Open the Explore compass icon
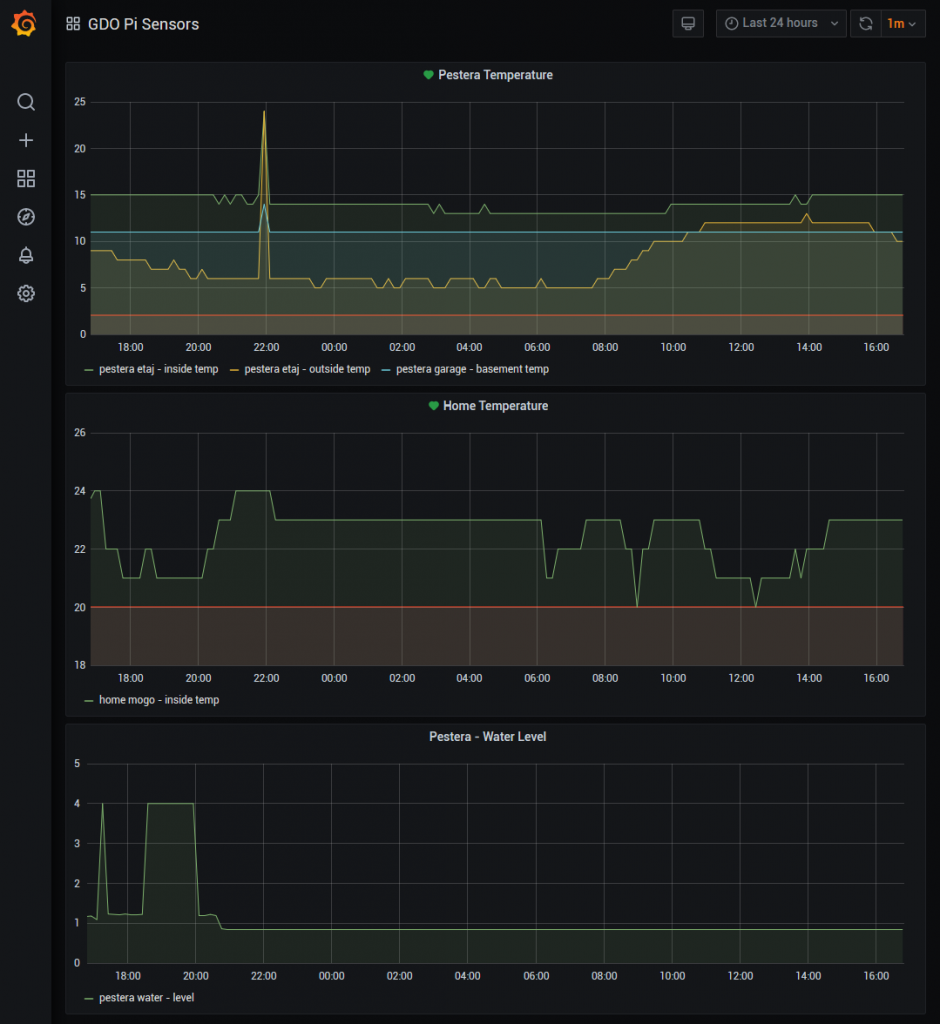Screen dimensions: 940x1024 (x=26, y=217)
